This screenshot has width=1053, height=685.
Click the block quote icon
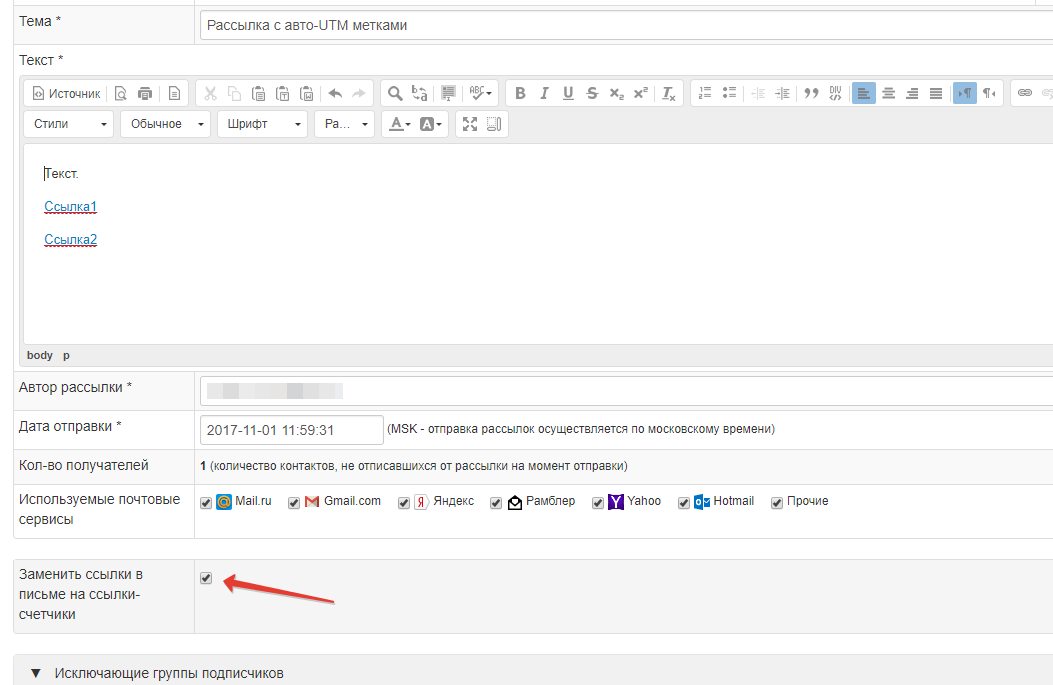pyautogui.click(x=811, y=93)
